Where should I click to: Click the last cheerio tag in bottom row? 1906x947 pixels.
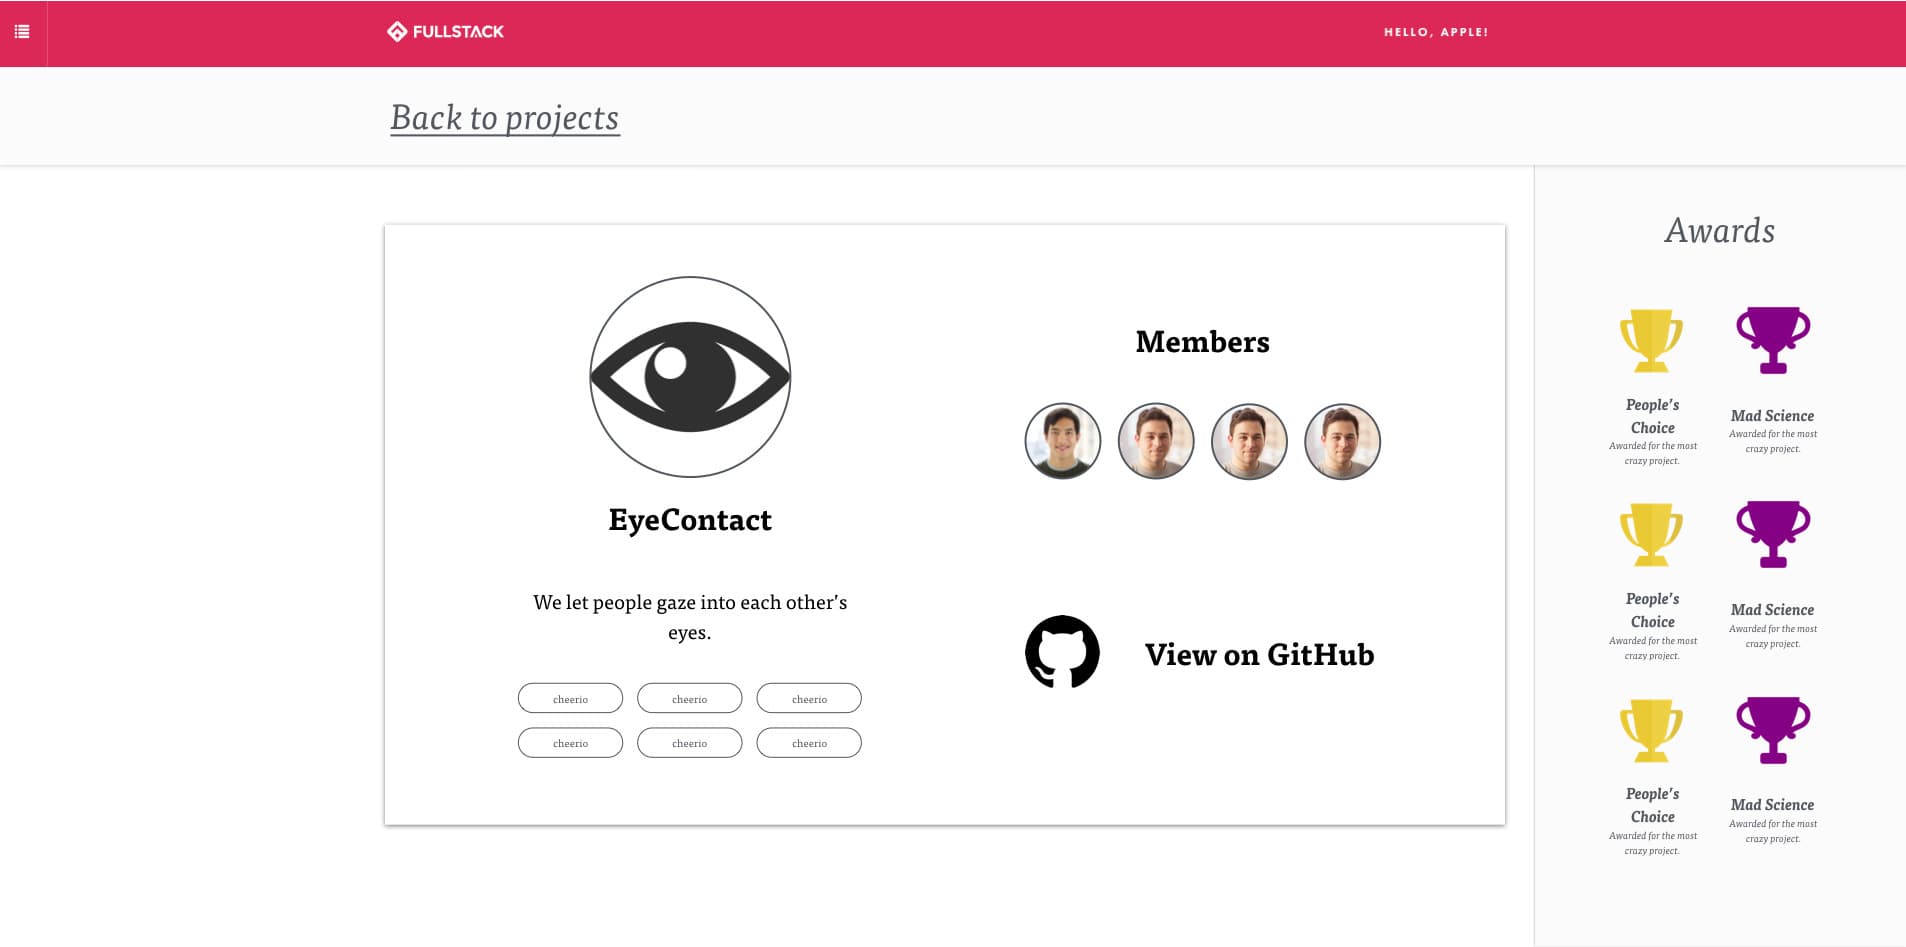pyautogui.click(x=809, y=743)
